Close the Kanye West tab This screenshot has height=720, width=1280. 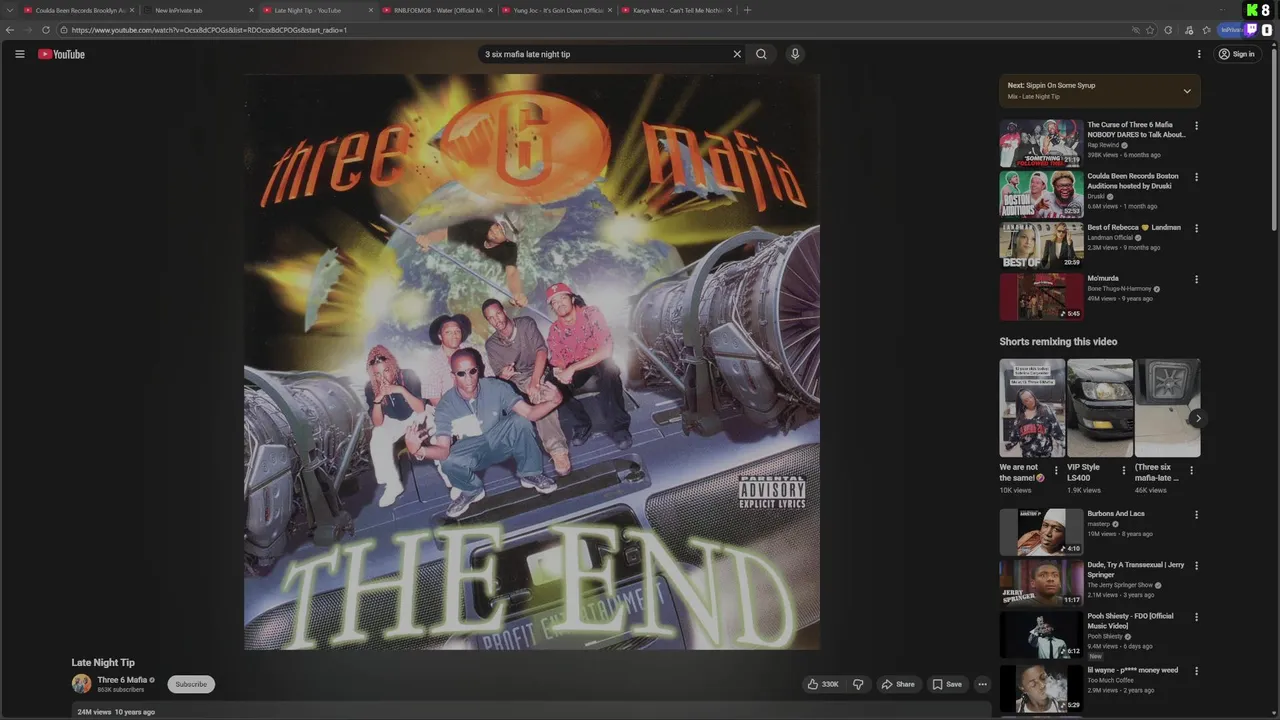click(x=730, y=10)
